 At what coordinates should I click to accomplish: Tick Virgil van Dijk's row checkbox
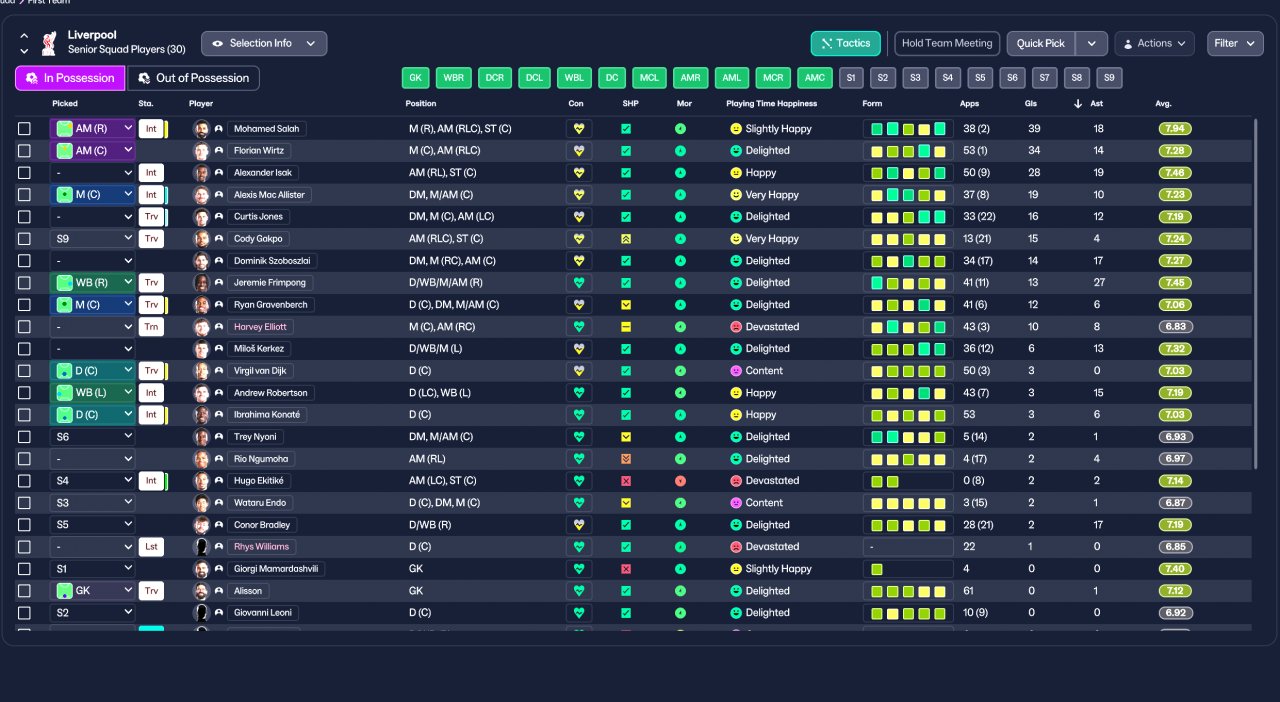click(x=24, y=371)
